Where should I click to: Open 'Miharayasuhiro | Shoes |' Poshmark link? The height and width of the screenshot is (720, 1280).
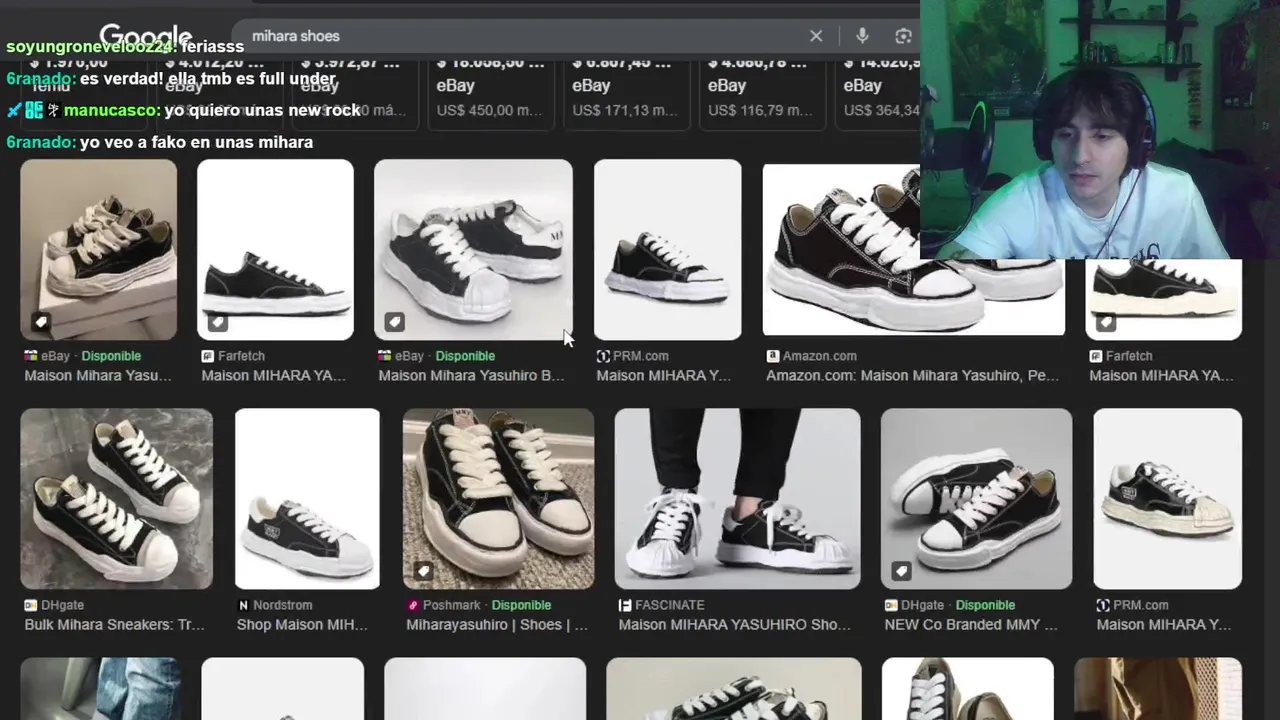point(497,625)
